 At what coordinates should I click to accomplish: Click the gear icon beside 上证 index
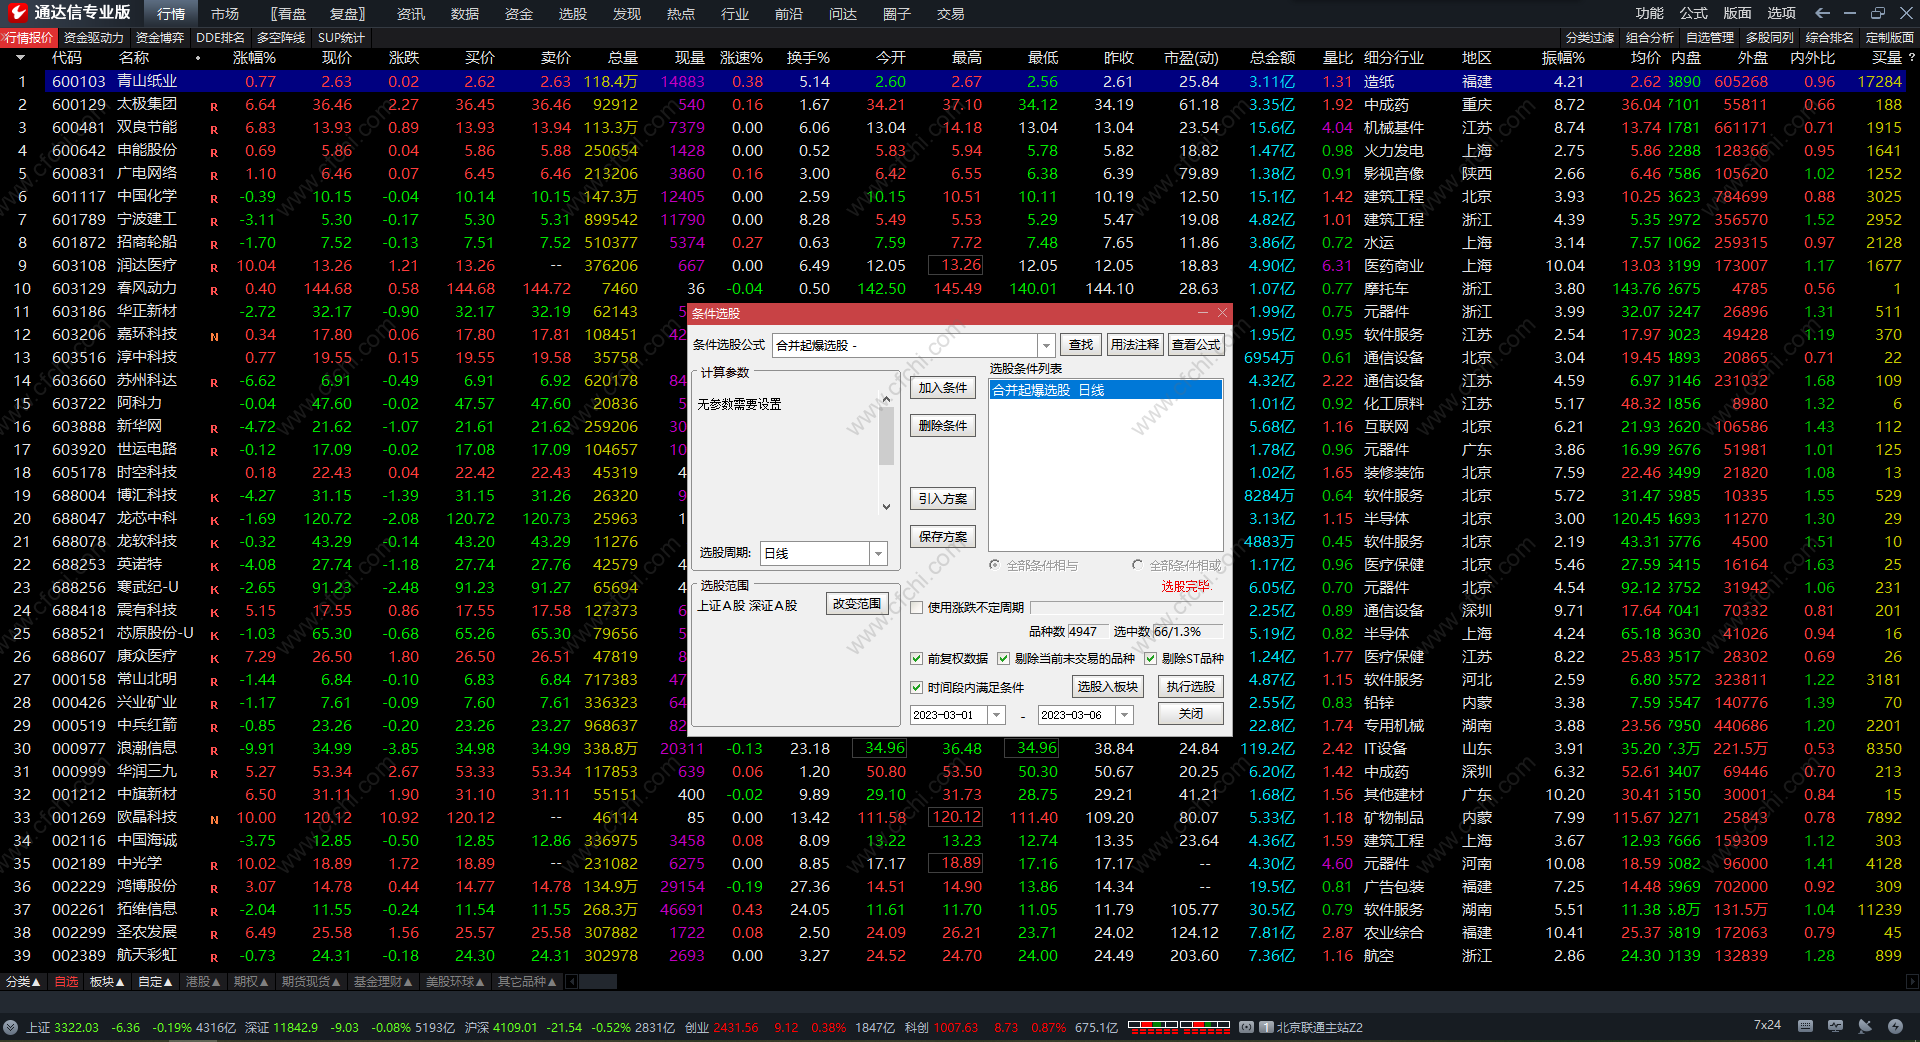pos(11,1027)
